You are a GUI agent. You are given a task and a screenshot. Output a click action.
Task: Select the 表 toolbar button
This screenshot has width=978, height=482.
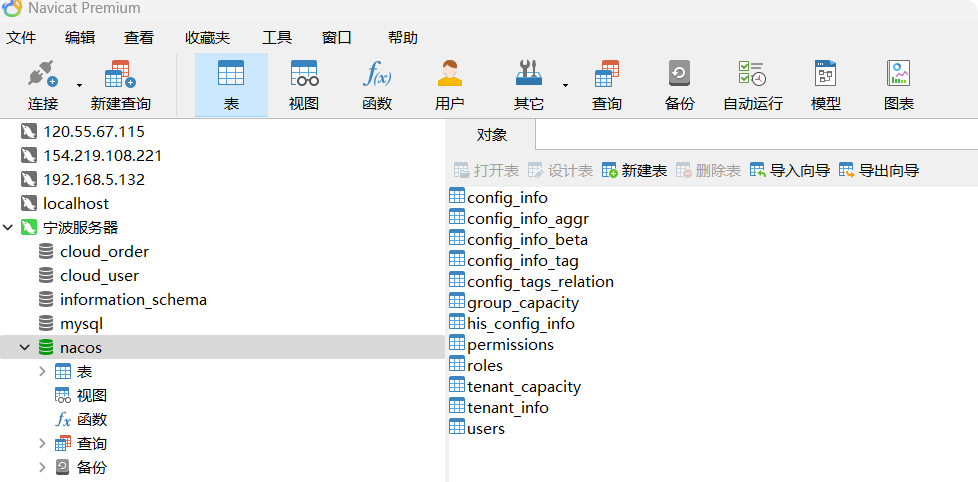pos(231,85)
